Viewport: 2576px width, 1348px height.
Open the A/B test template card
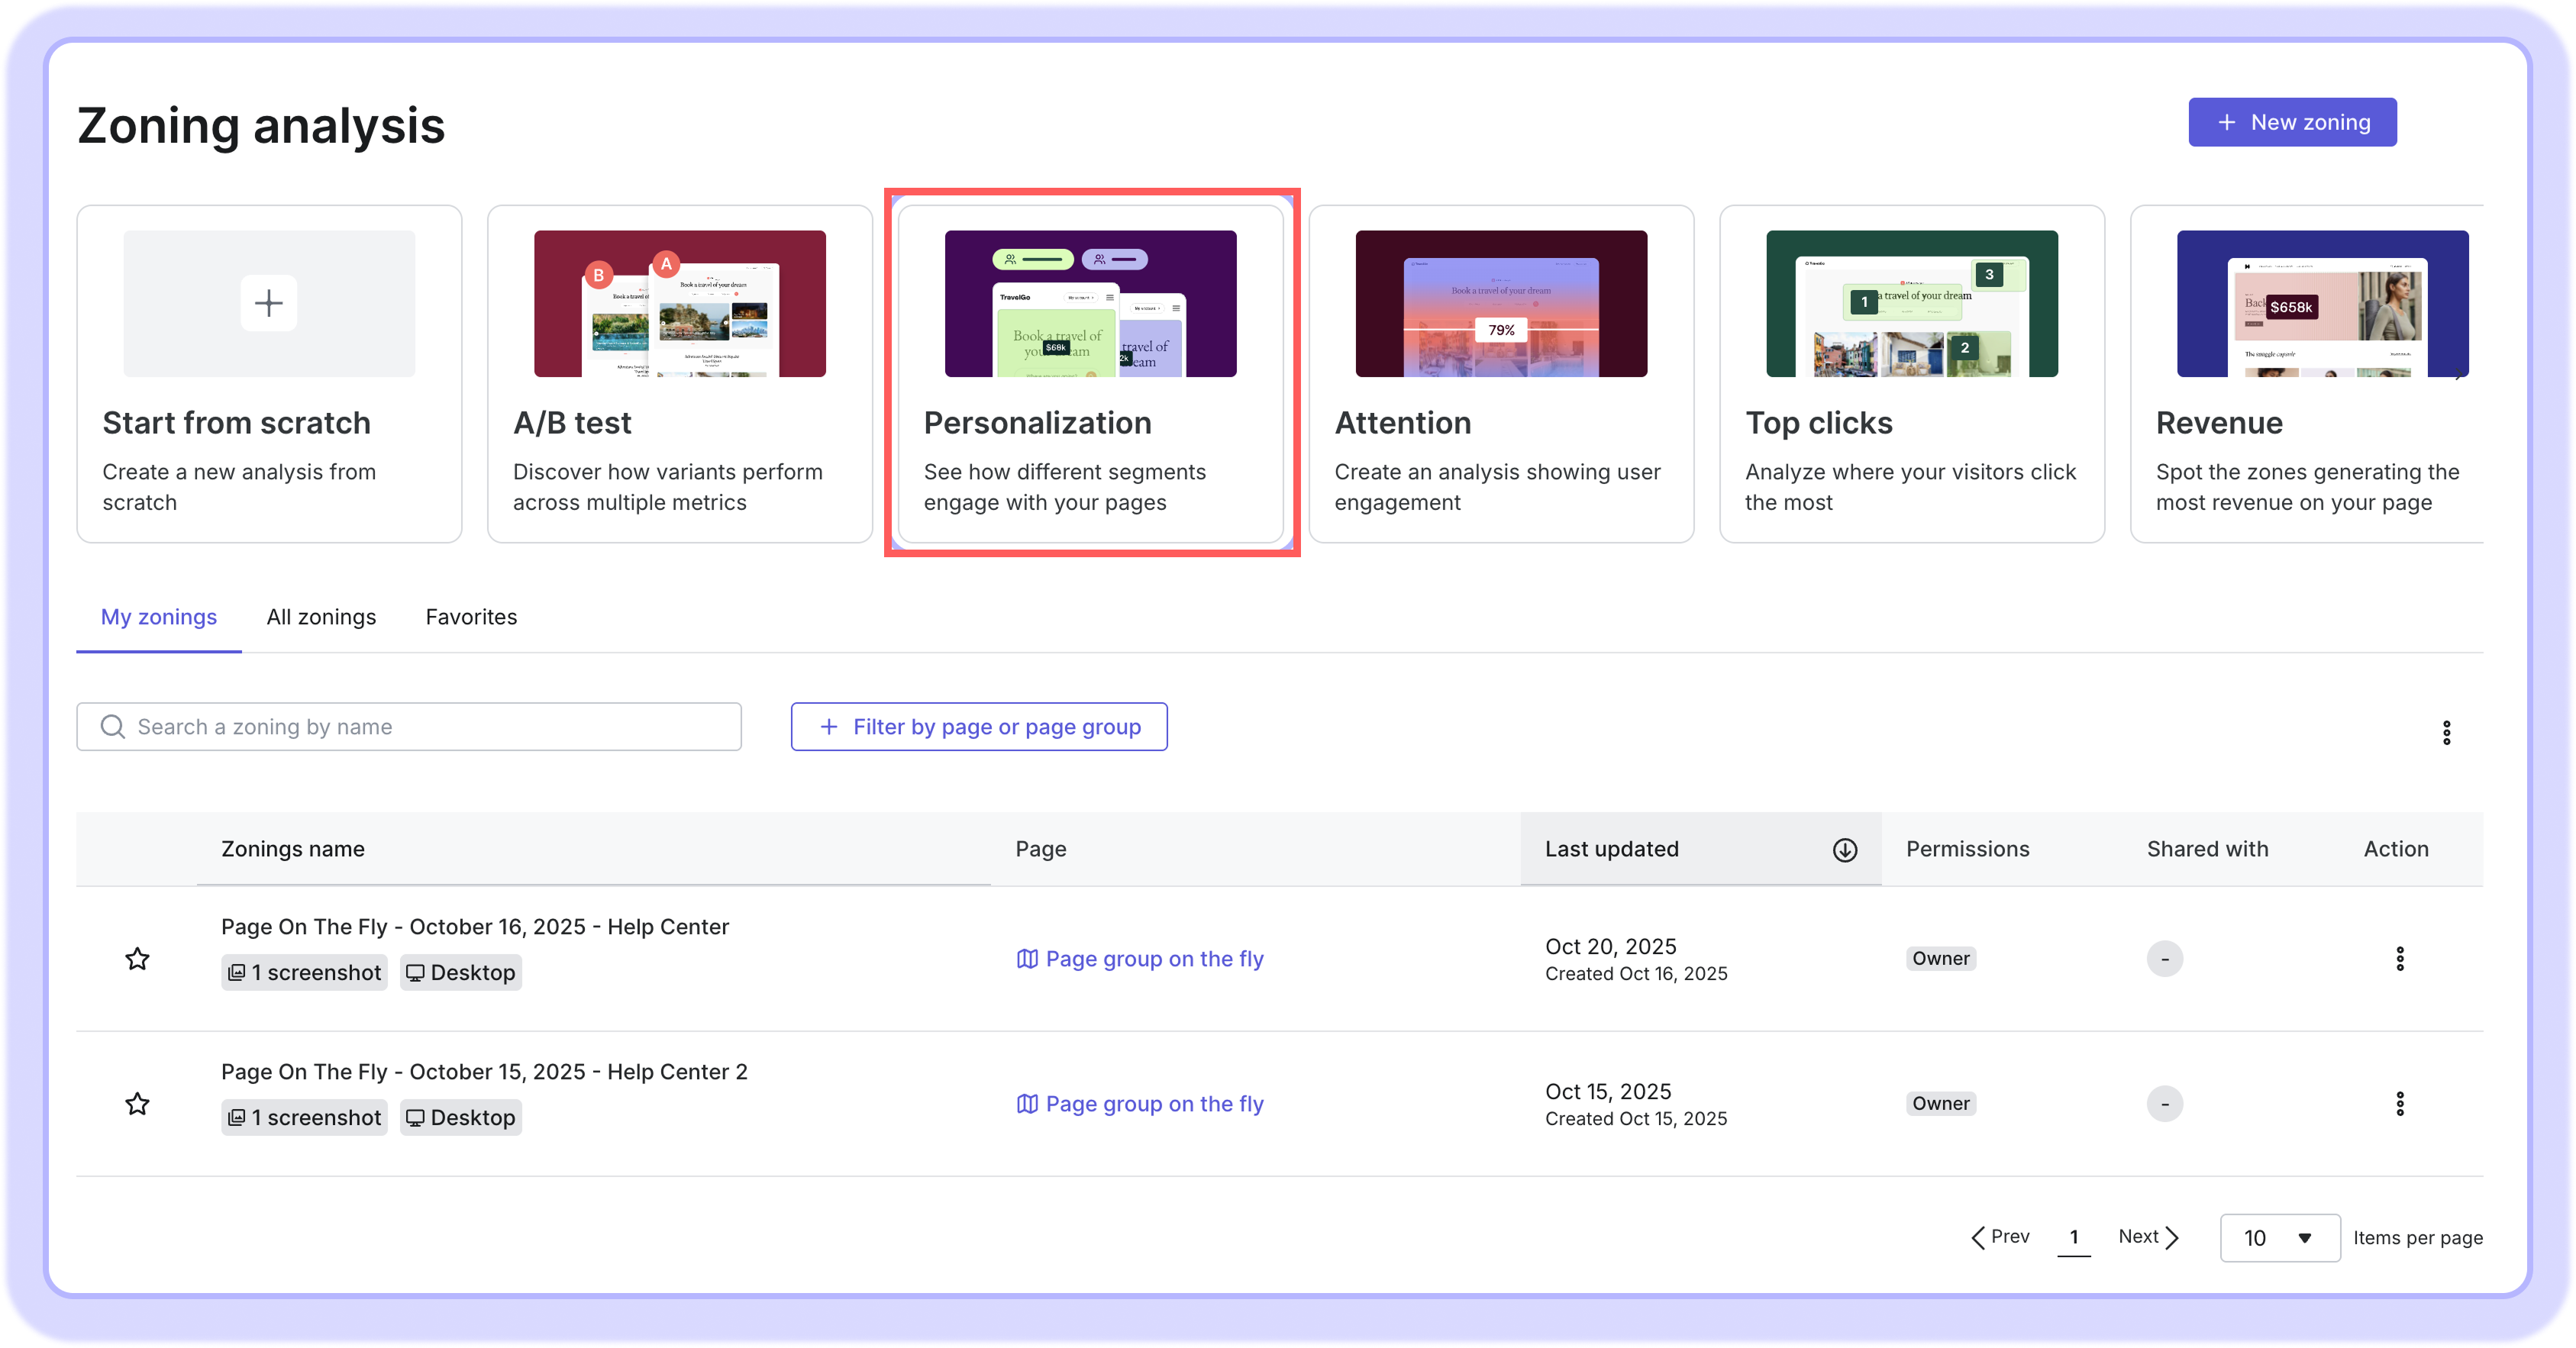point(680,373)
